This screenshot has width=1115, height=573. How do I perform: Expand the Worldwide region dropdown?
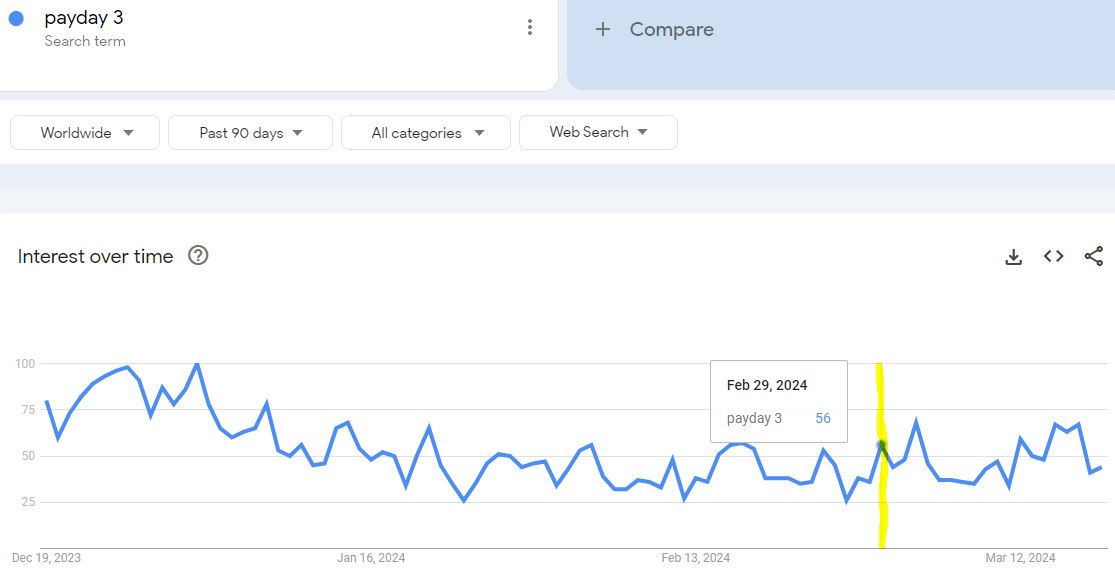(x=85, y=133)
